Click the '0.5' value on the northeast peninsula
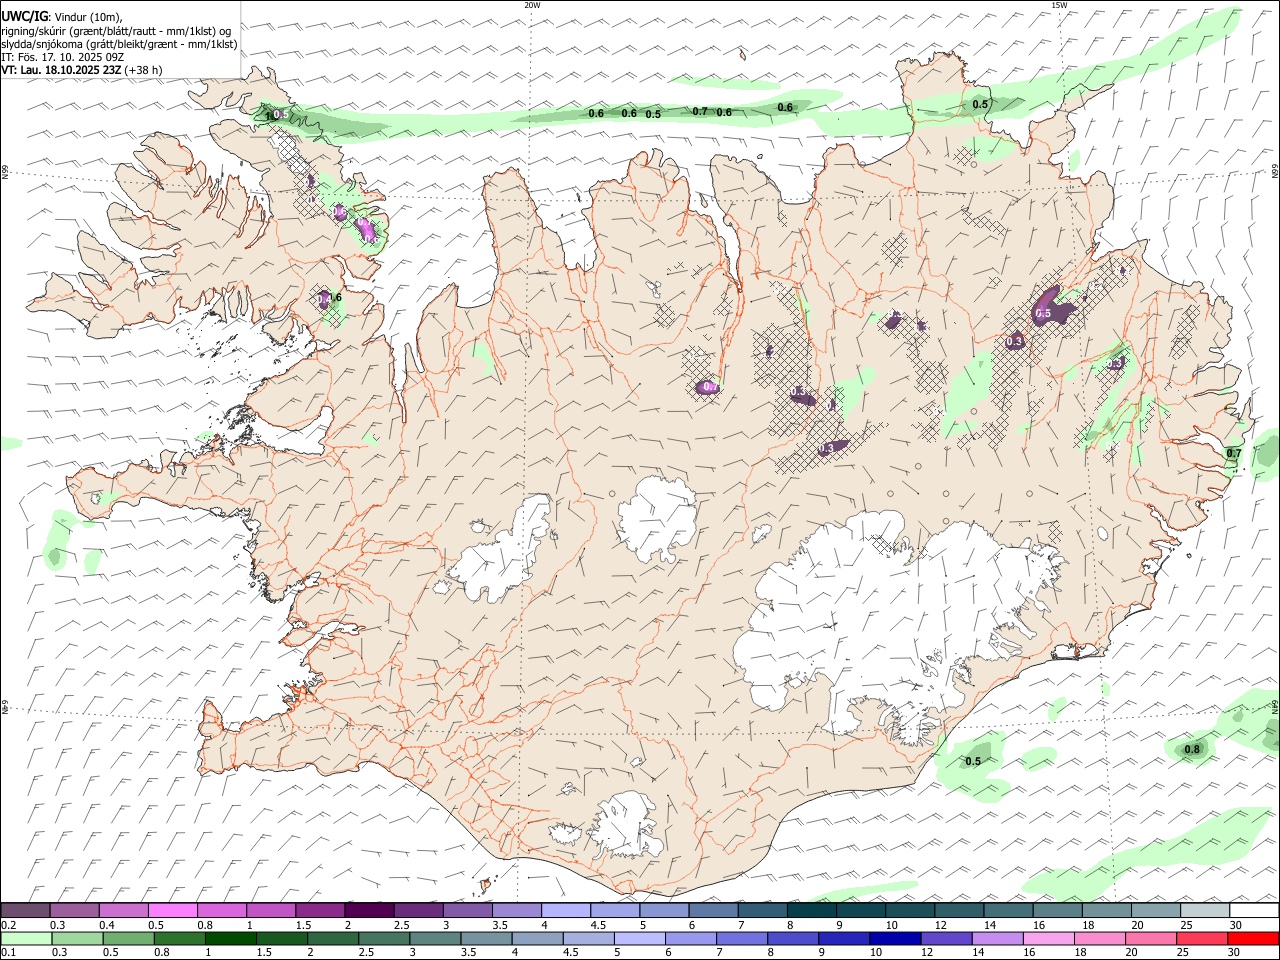The height and width of the screenshot is (960, 1280). click(x=980, y=104)
